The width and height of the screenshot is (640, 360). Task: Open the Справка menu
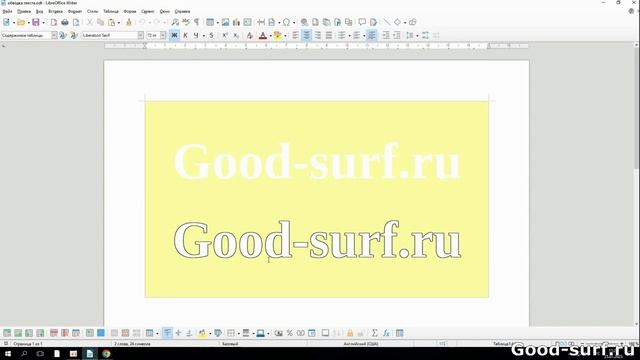point(182,11)
